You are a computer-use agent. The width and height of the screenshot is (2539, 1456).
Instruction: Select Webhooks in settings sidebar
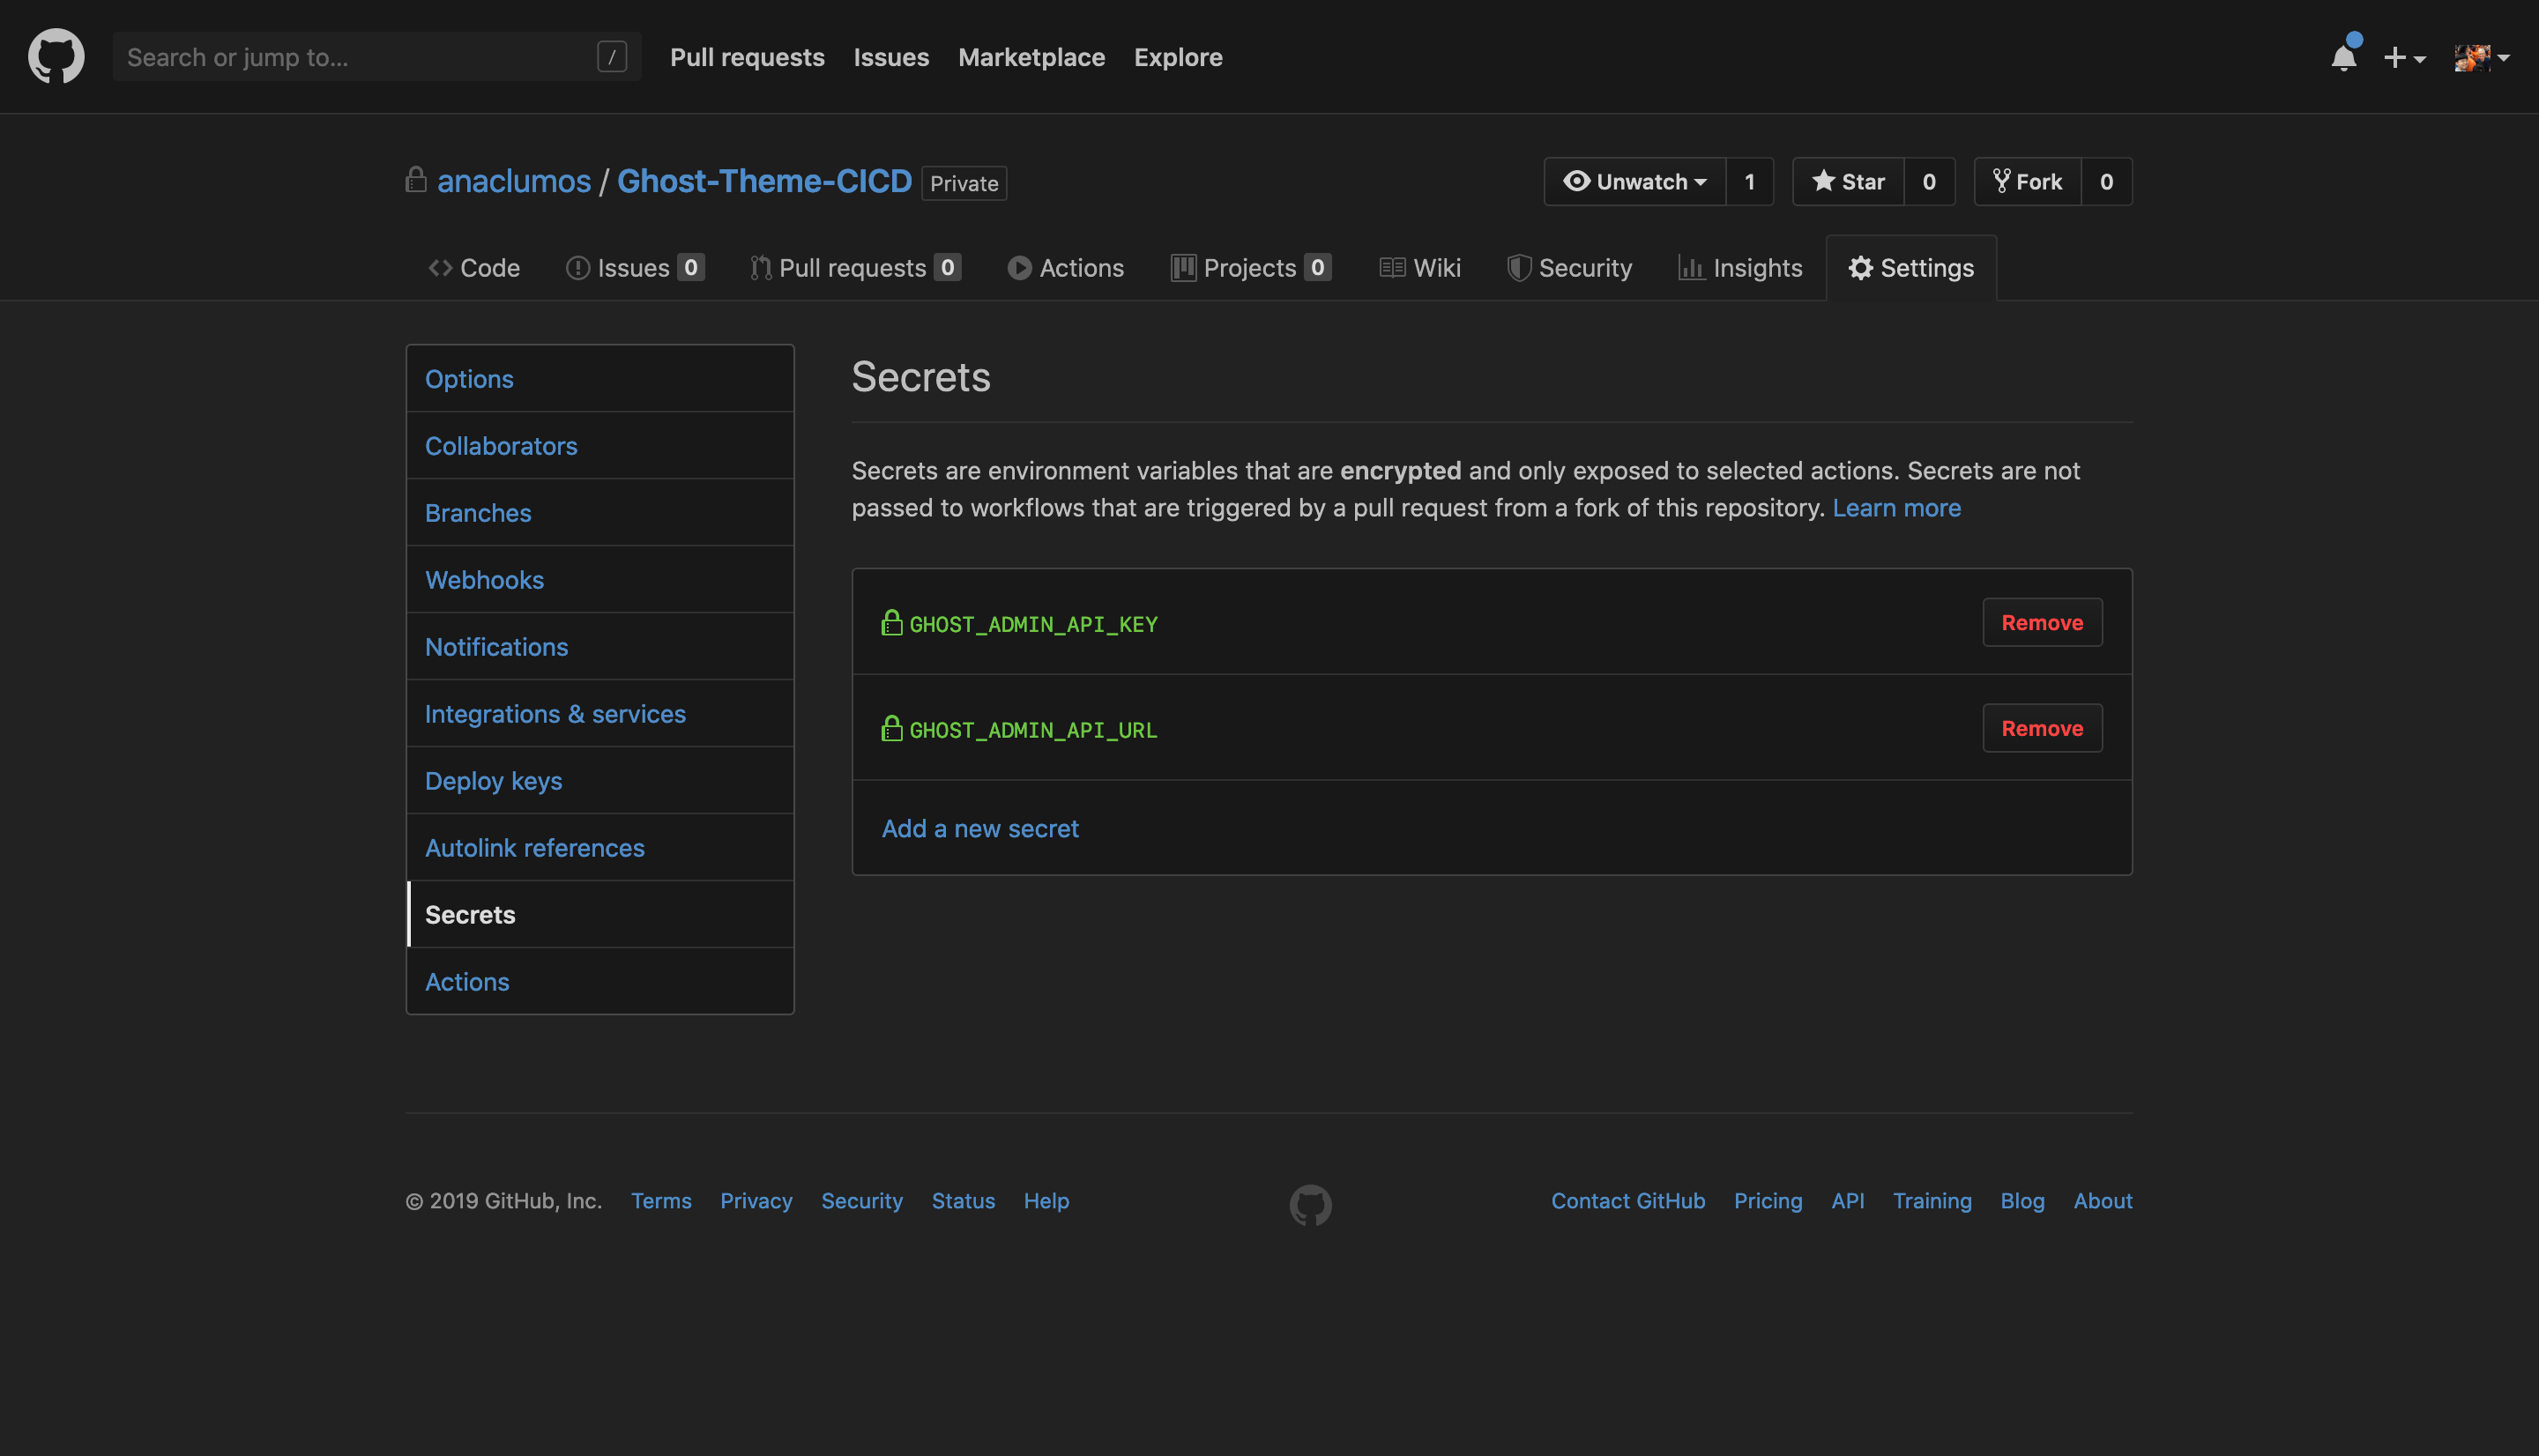[484, 580]
